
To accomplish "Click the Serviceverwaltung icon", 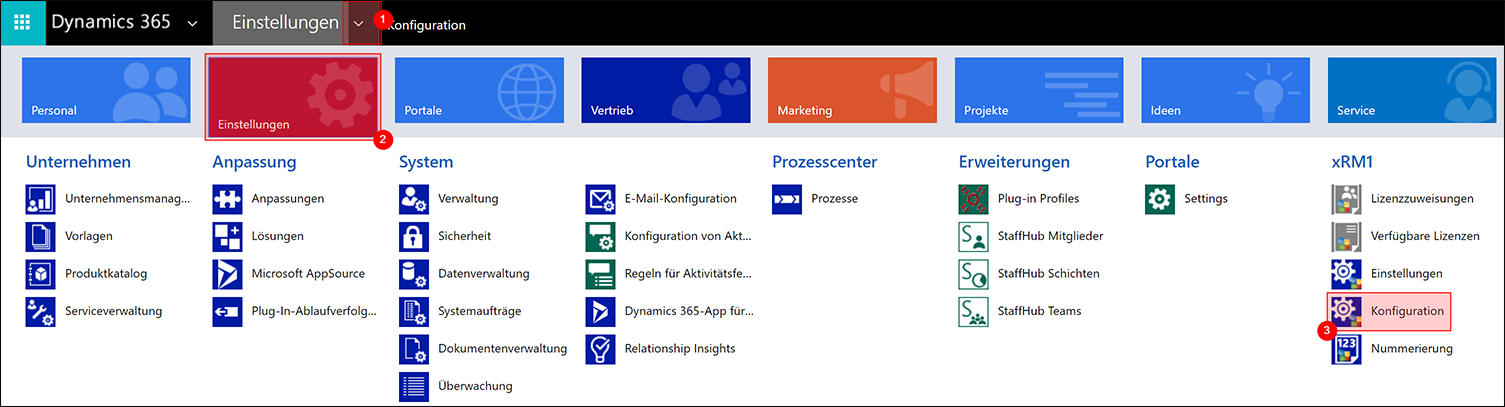I will pos(41,311).
